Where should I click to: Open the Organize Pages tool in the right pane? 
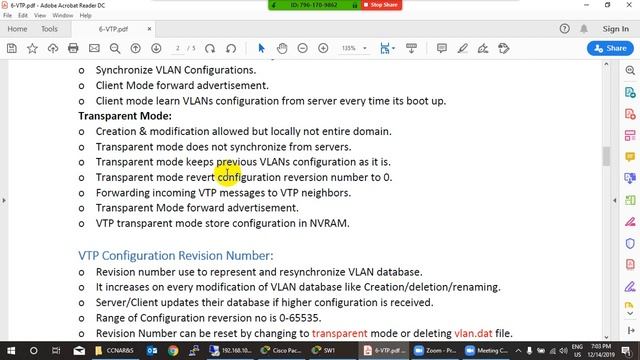coord(630,136)
